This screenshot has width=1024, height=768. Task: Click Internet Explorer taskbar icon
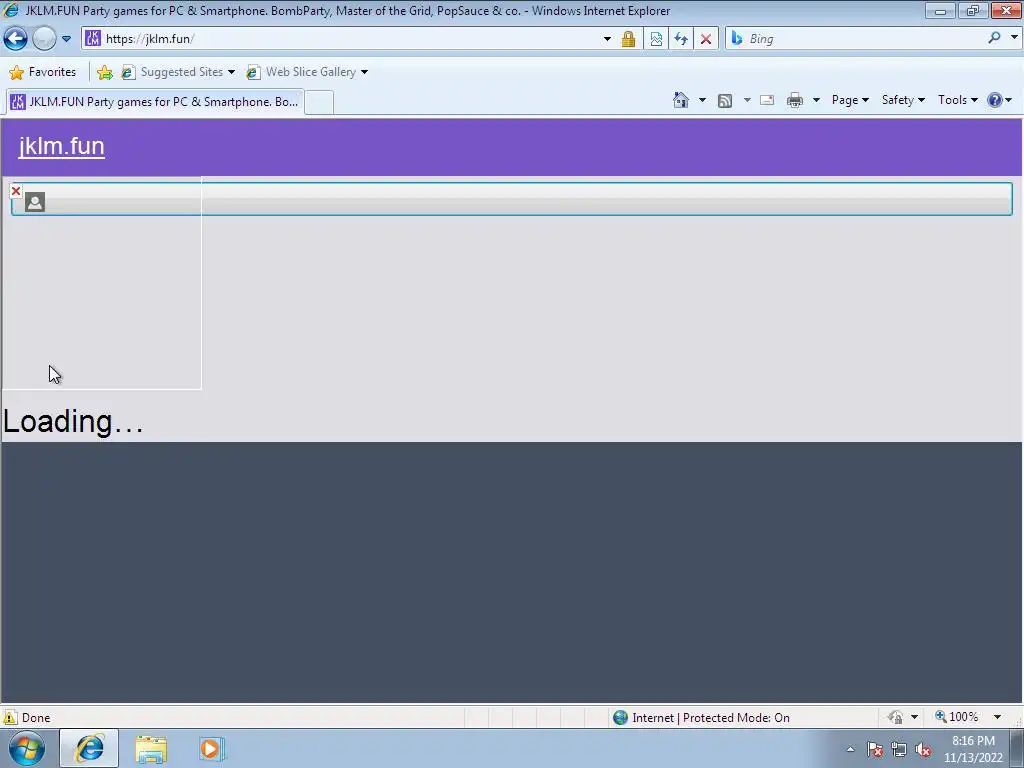pyautogui.click(x=89, y=748)
